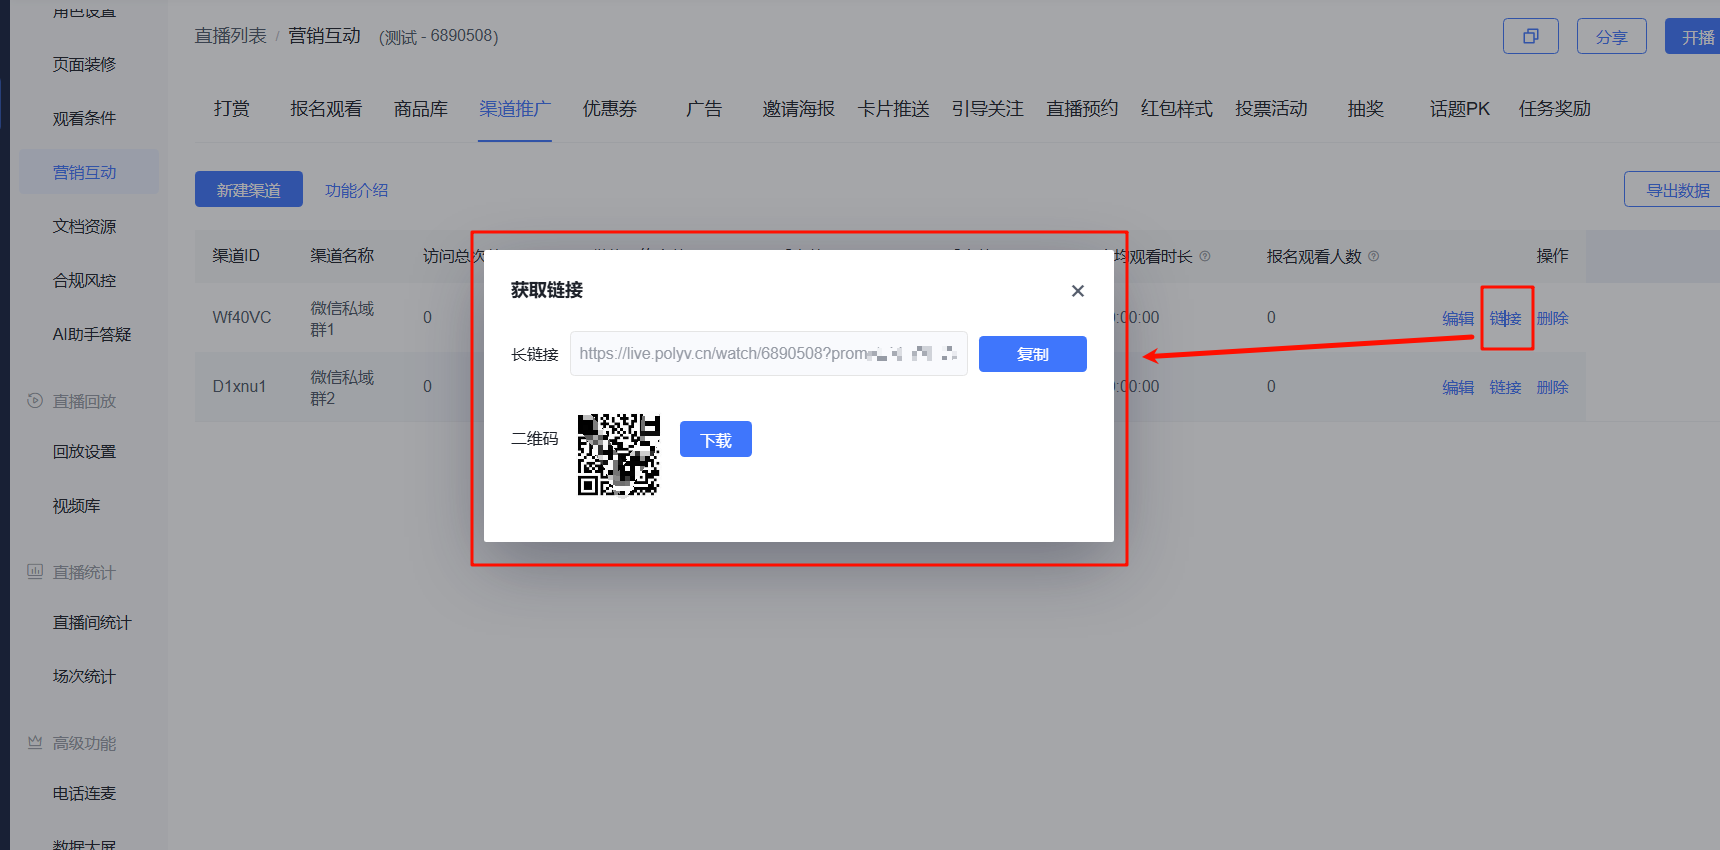Click the 直播回放 section icon
This screenshot has height=850, width=1720.
click(35, 401)
